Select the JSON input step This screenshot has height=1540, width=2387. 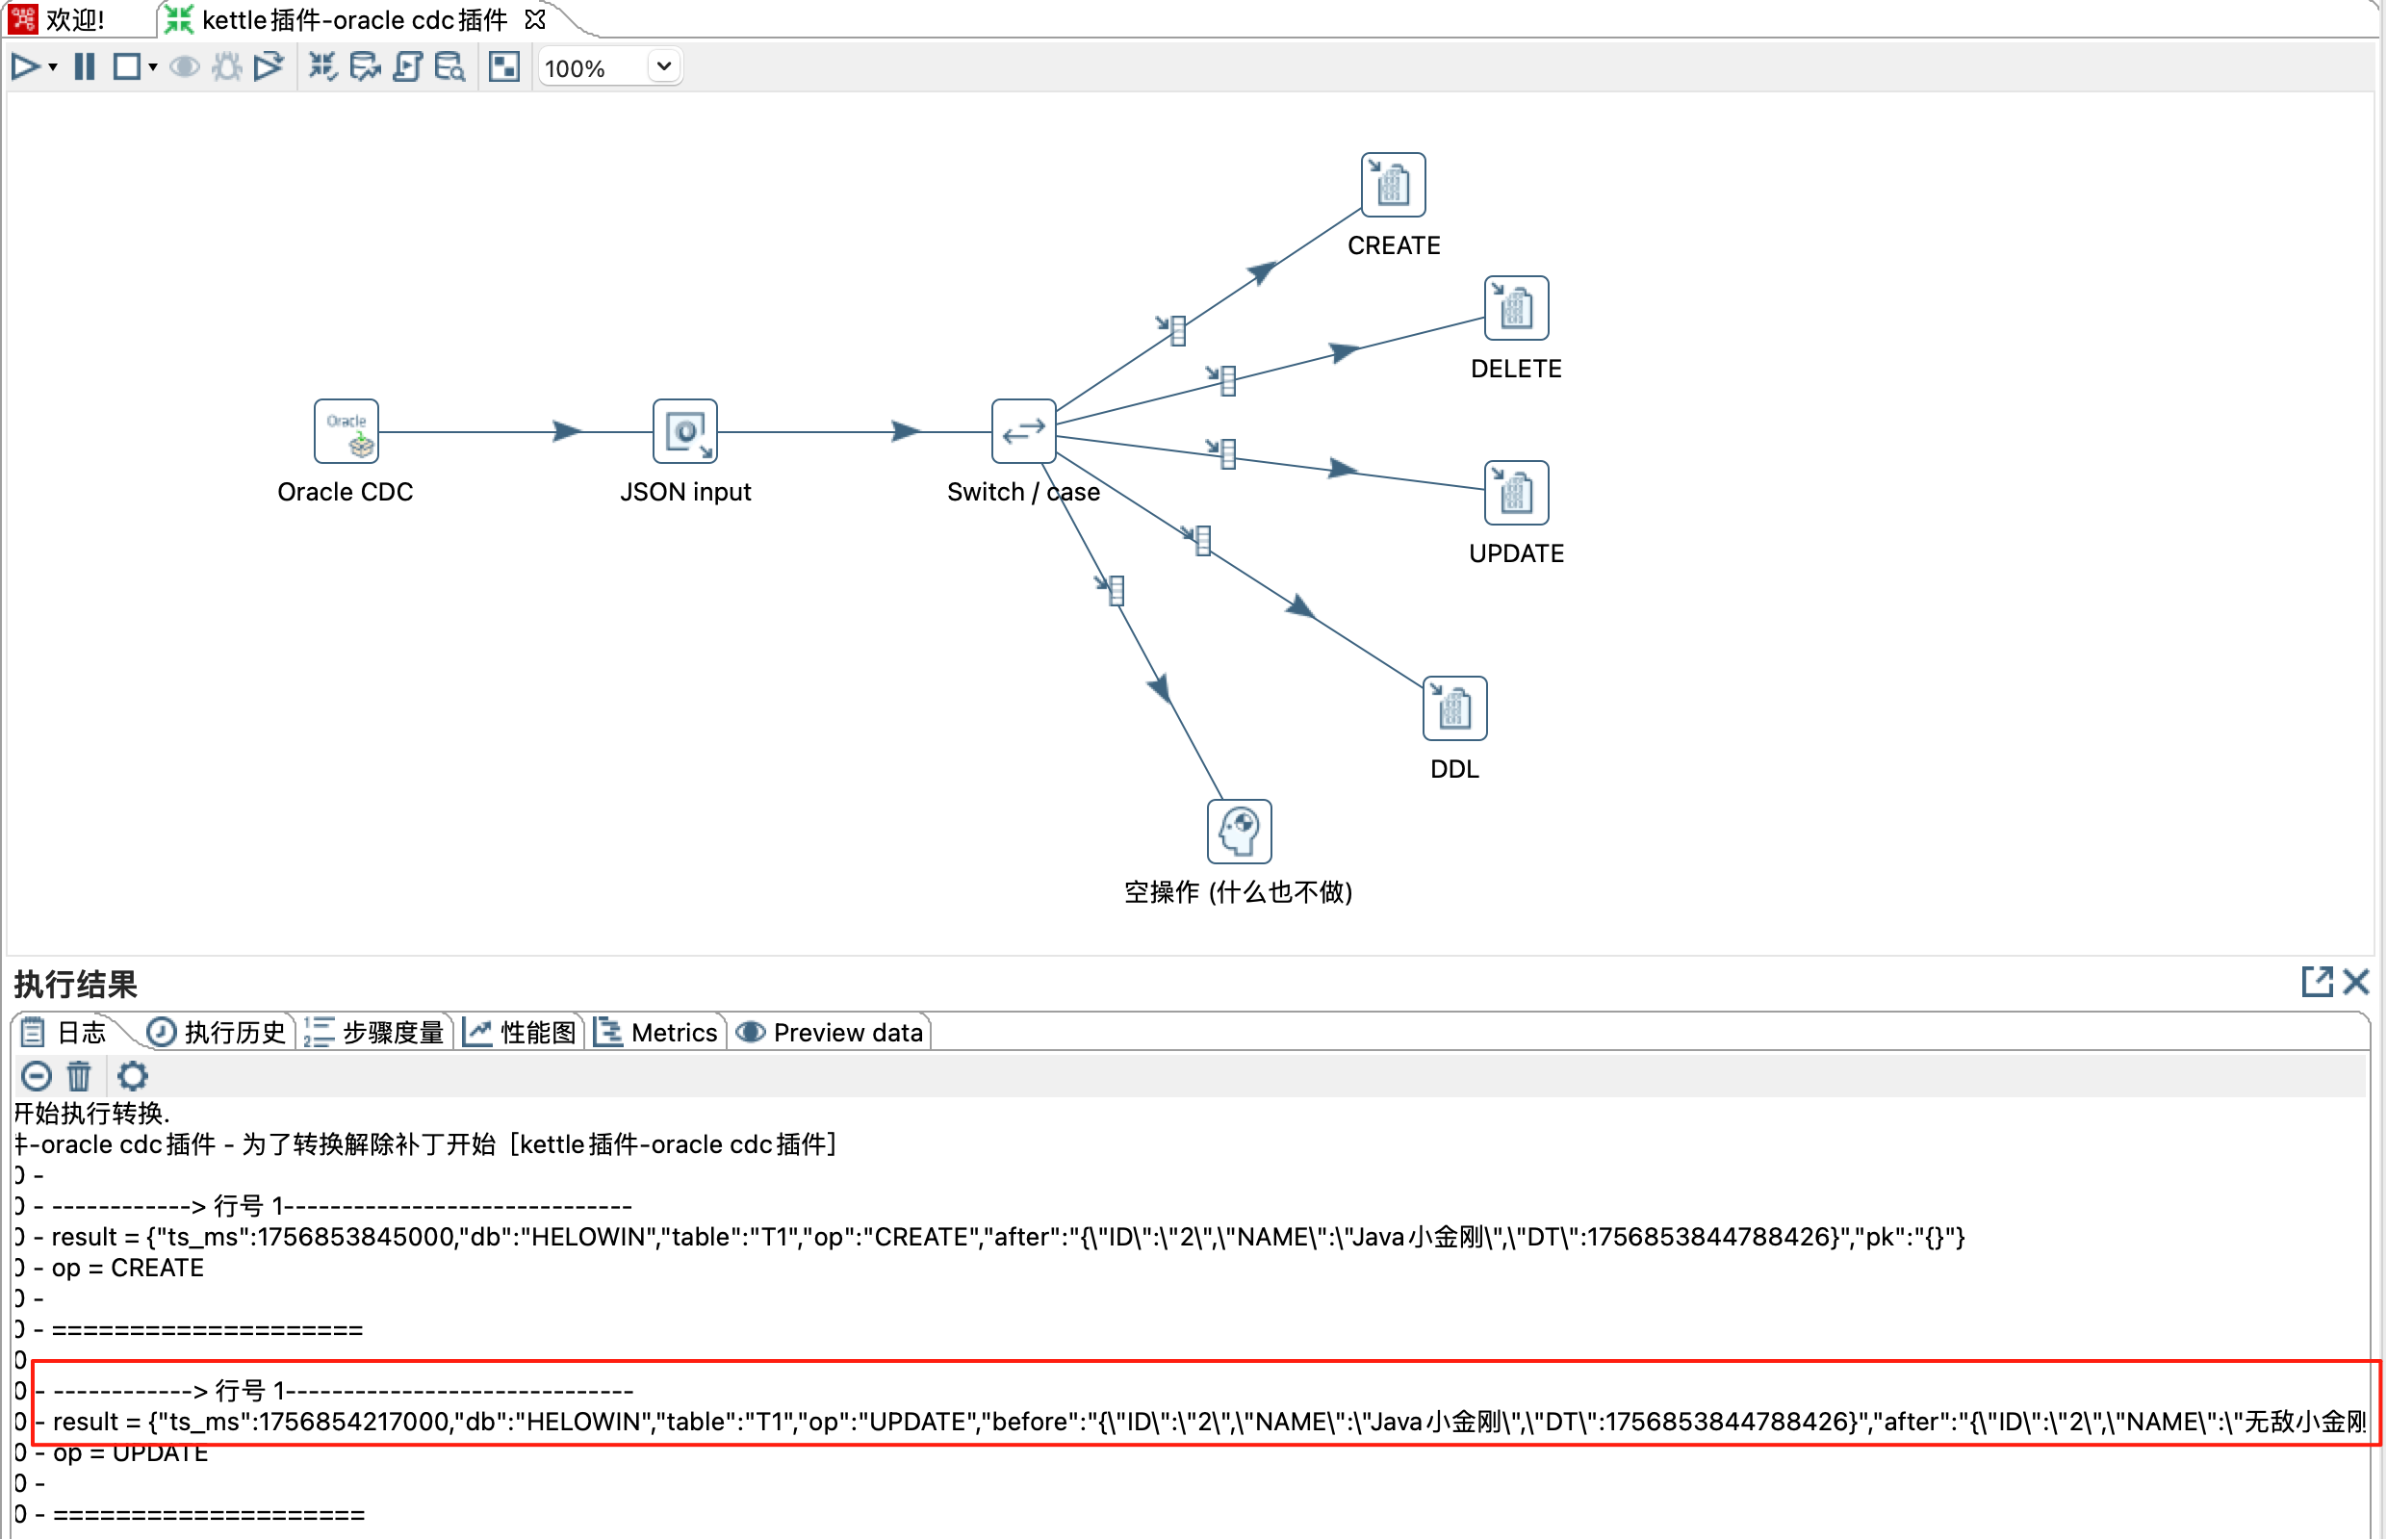pos(685,431)
